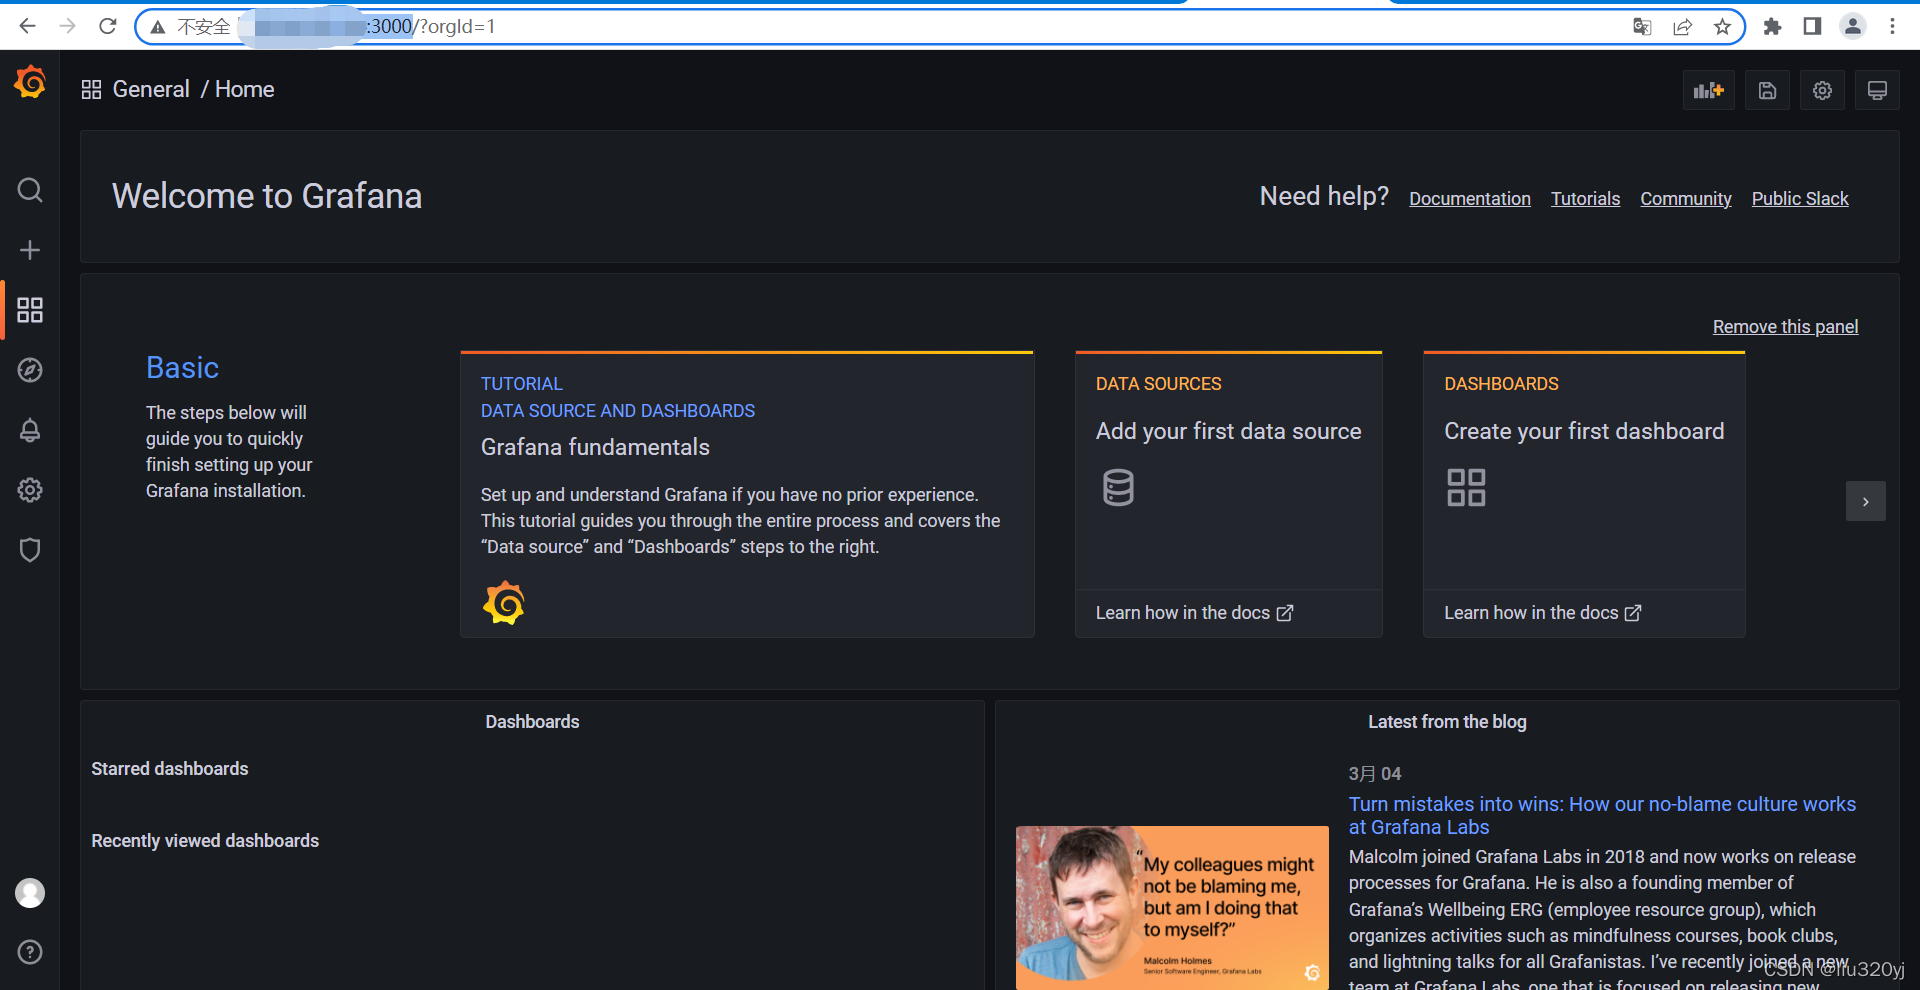Image resolution: width=1920 pixels, height=990 pixels.
Task: Click the Save dashboard icon
Action: click(1767, 91)
